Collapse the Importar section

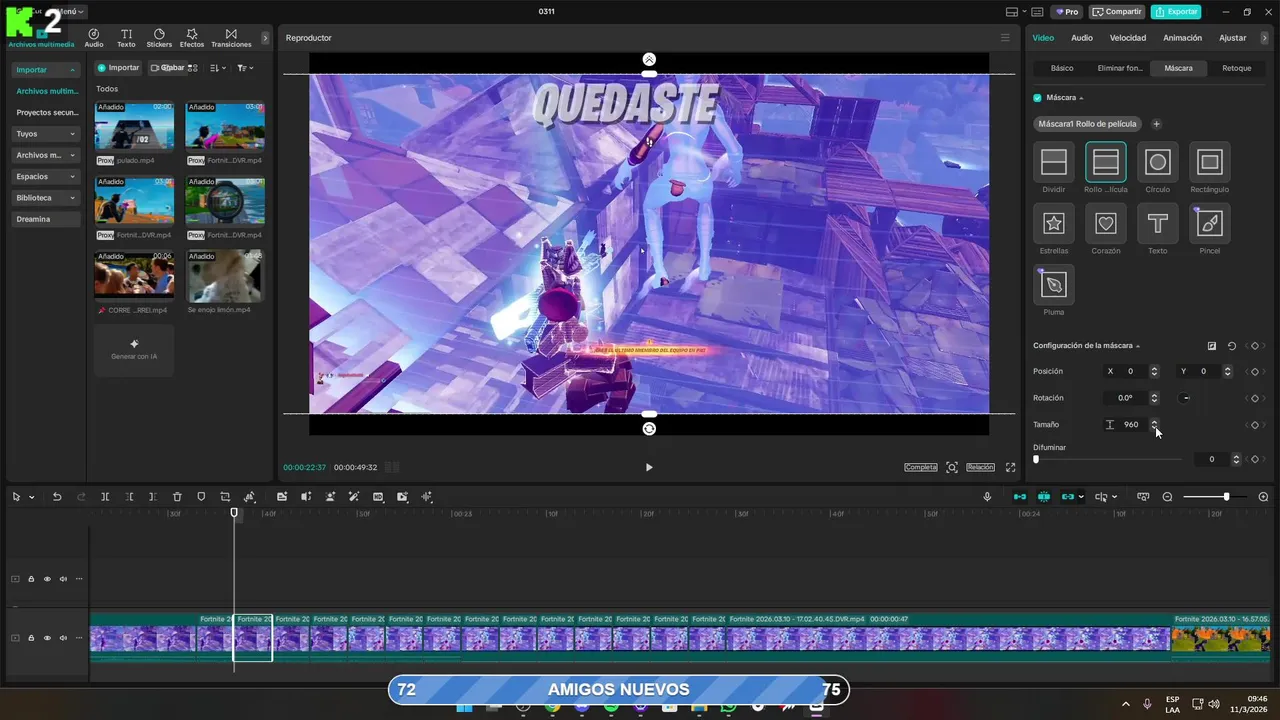(x=46, y=70)
